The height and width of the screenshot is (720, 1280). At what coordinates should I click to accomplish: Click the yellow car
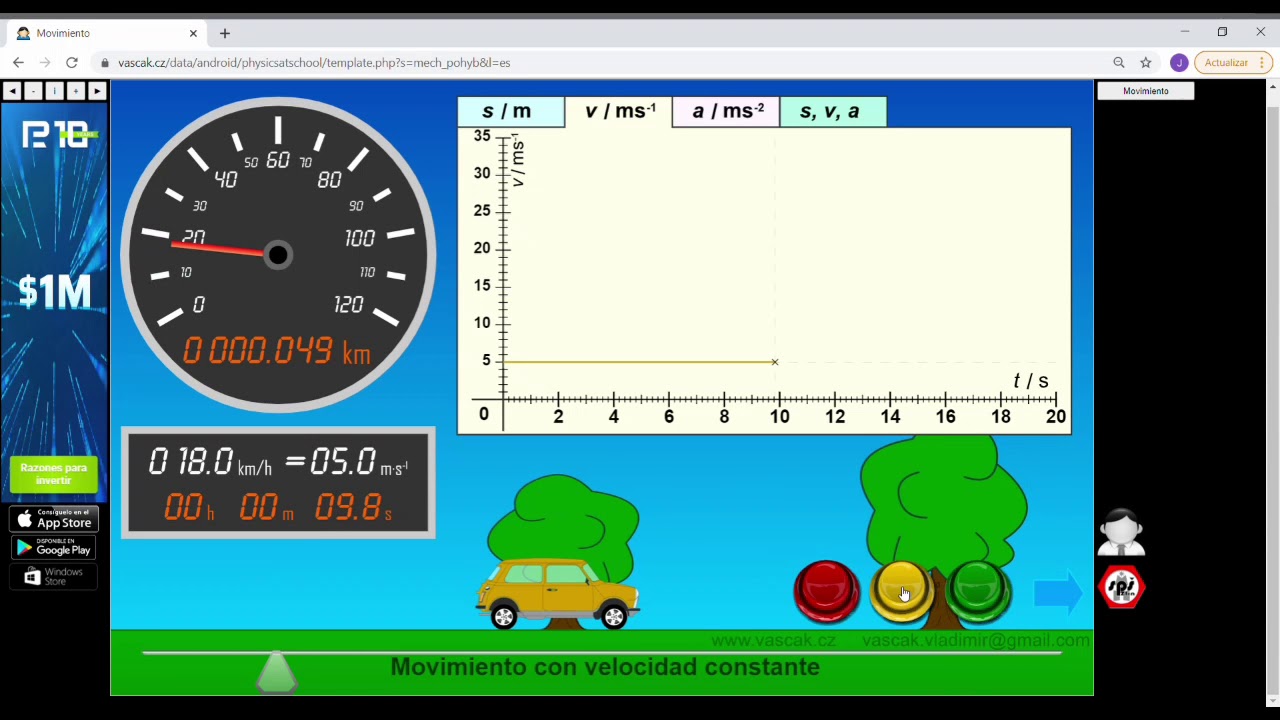(558, 594)
